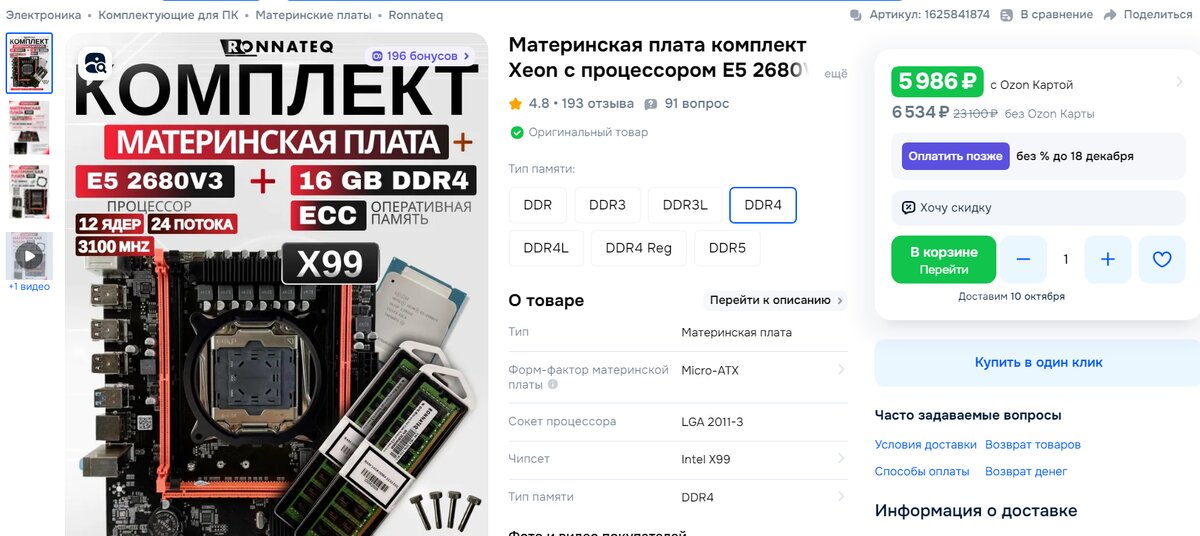Click Купить в один клик button
The image size is (1200, 536).
[x=1038, y=363]
